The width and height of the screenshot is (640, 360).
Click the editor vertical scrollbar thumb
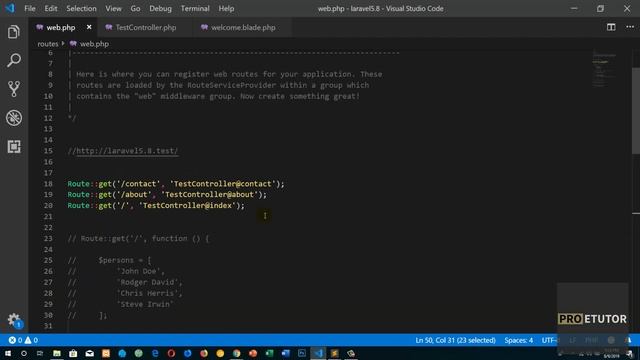click(636, 110)
